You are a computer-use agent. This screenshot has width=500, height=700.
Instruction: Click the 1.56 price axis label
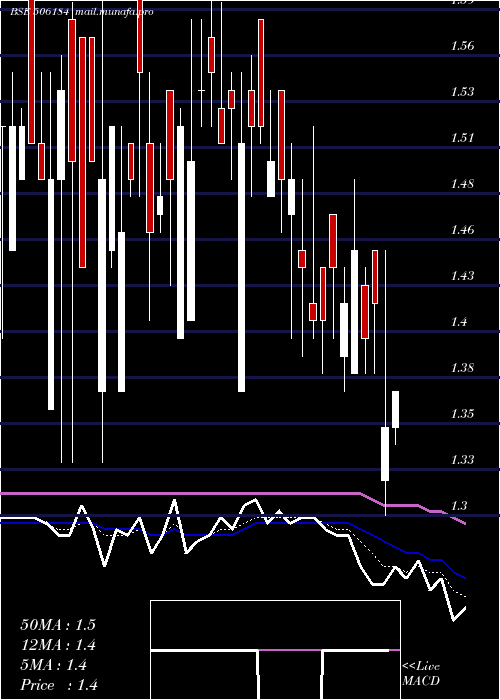pos(462,46)
